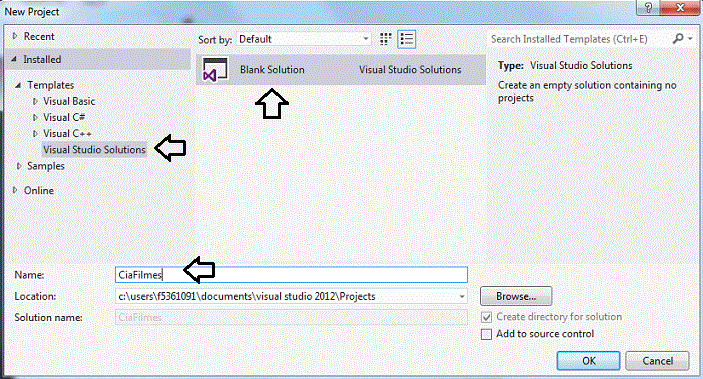The width and height of the screenshot is (703, 379).
Task: Select the Templates label
Action: [x=51, y=85]
